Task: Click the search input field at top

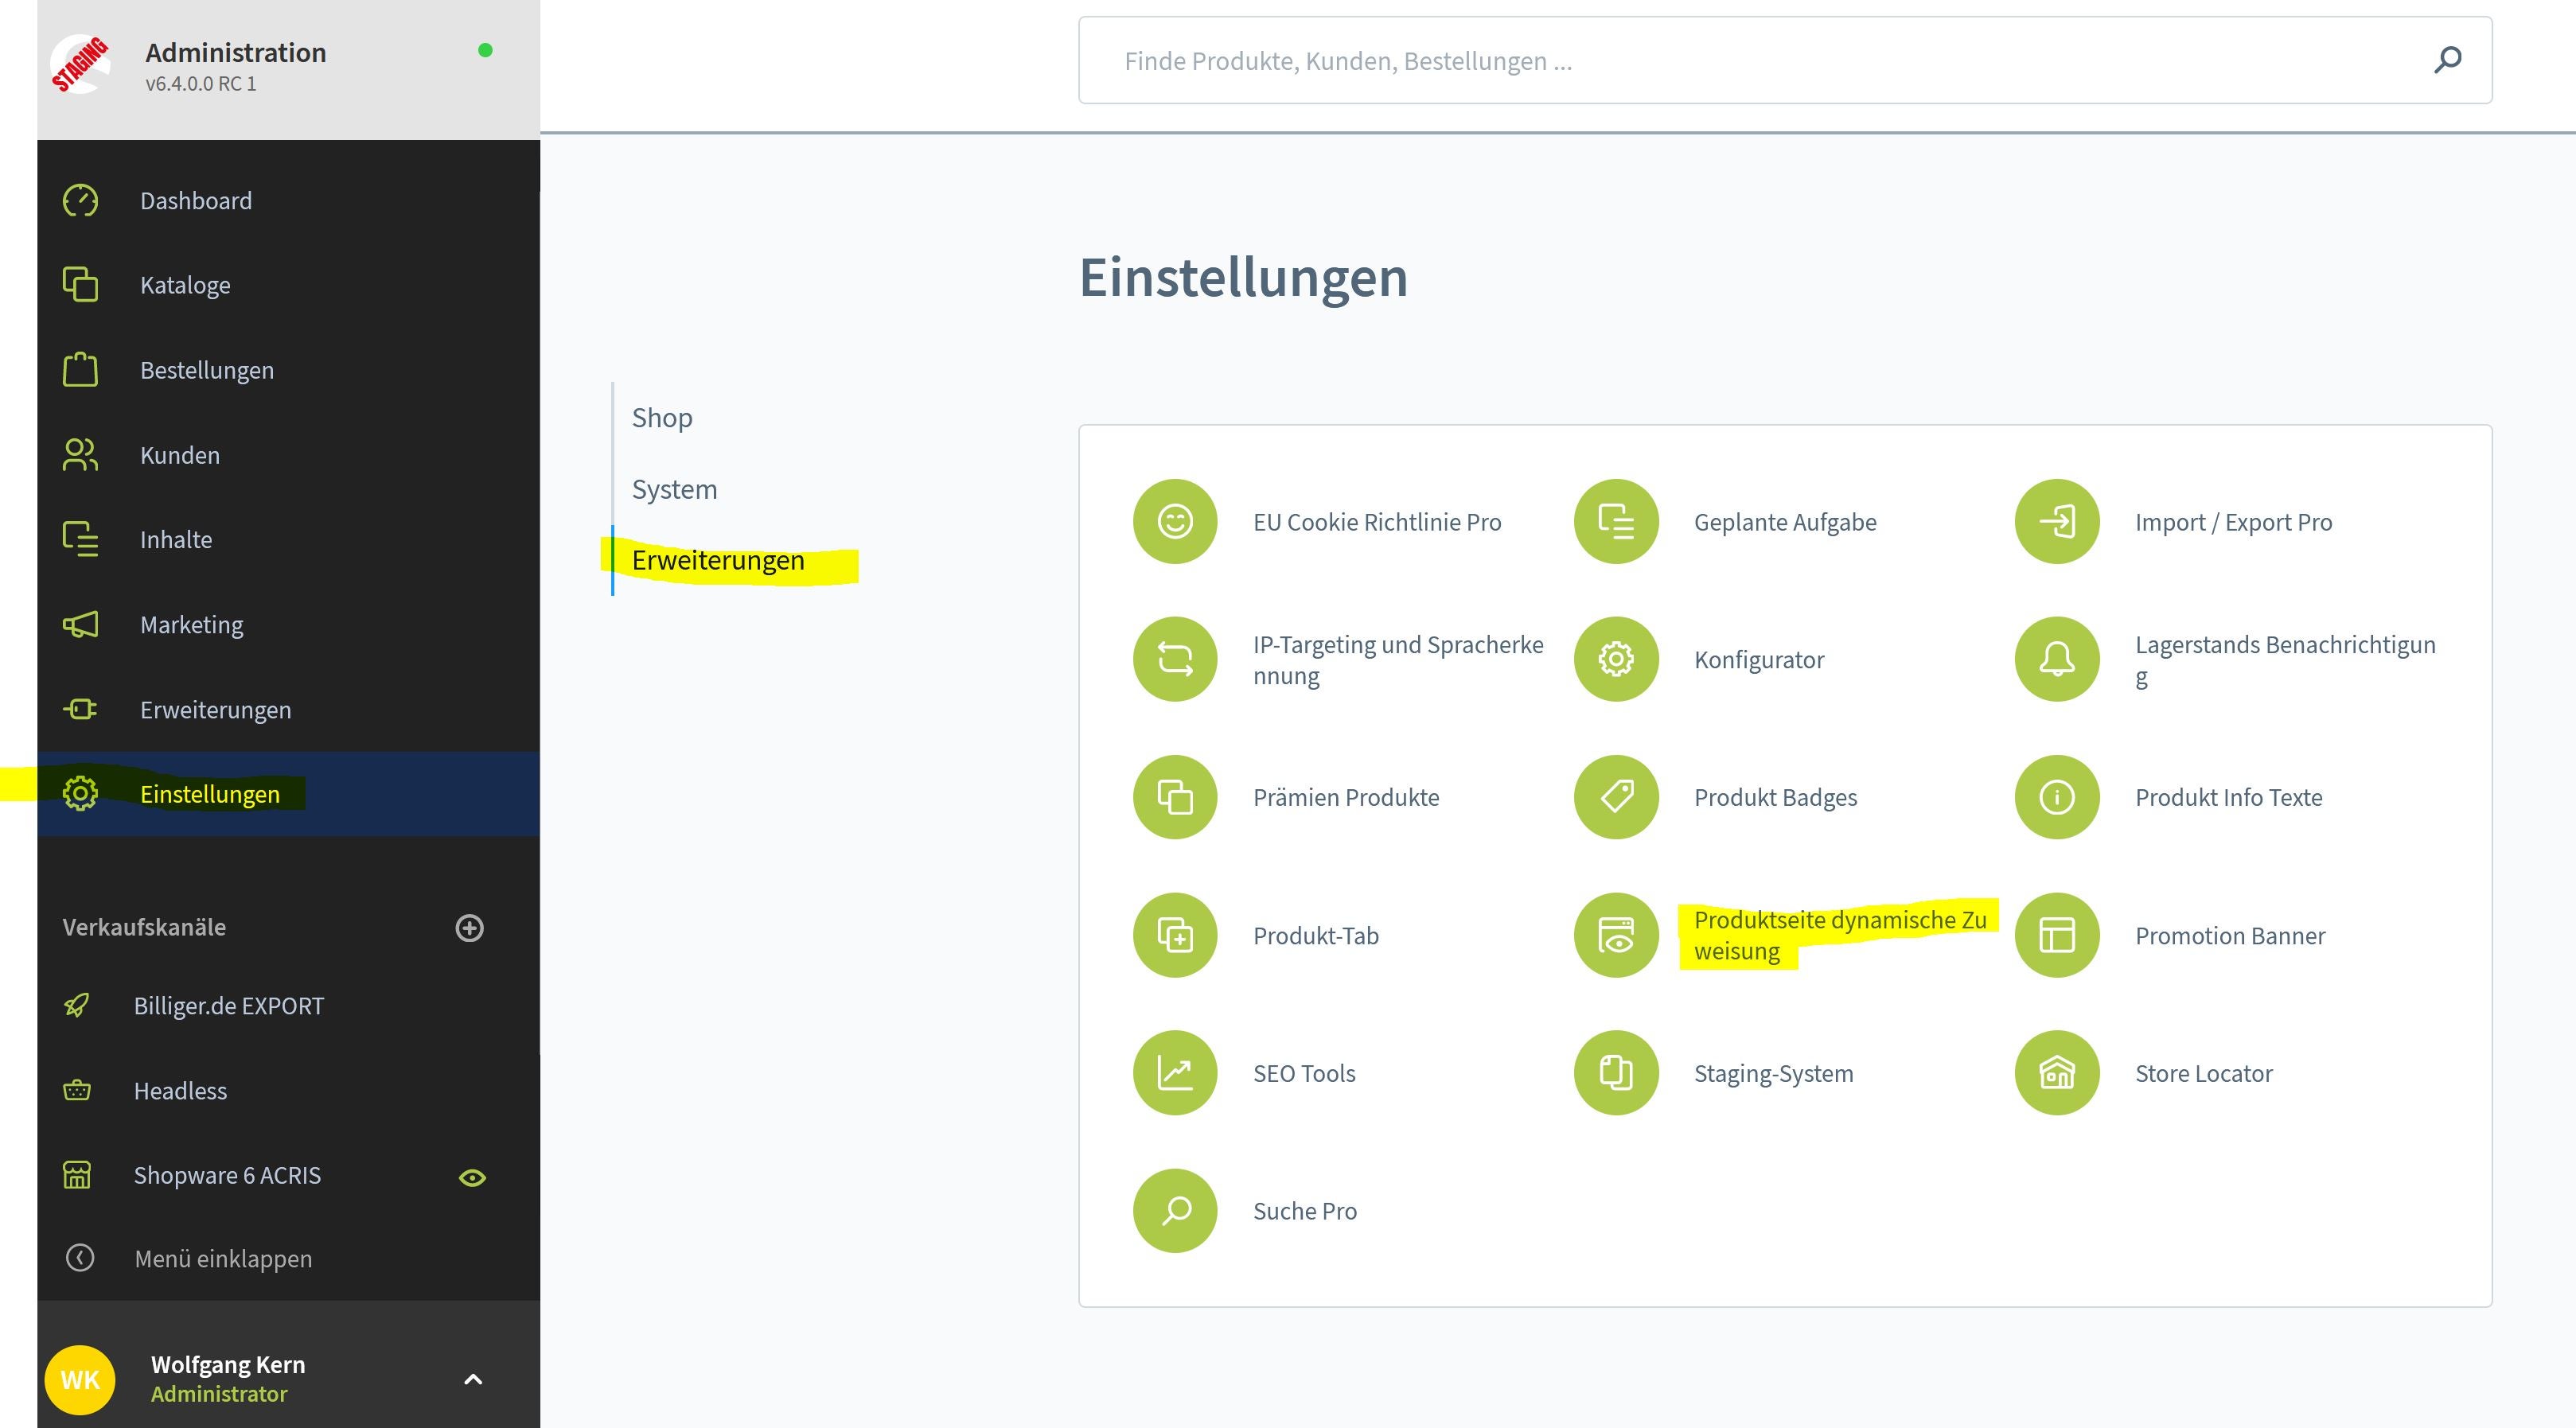Action: coord(1783,60)
